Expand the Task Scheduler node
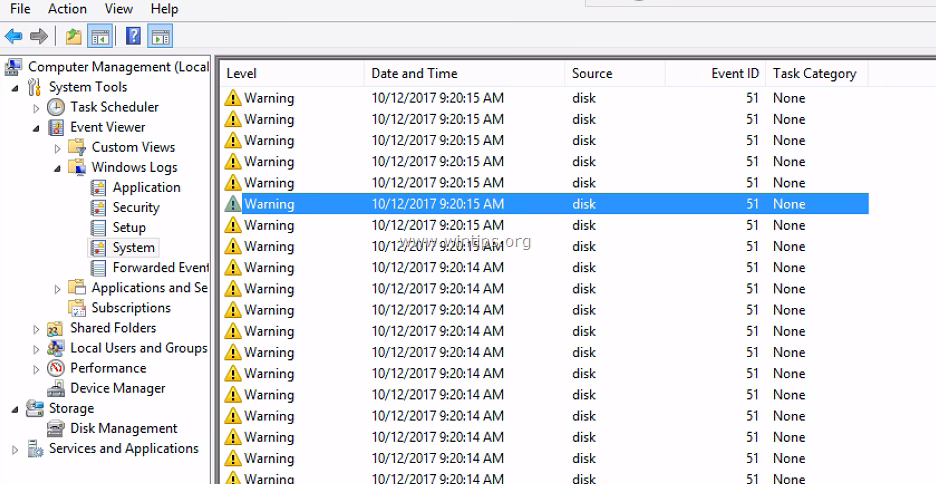The width and height of the screenshot is (936, 484). pos(36,108)
